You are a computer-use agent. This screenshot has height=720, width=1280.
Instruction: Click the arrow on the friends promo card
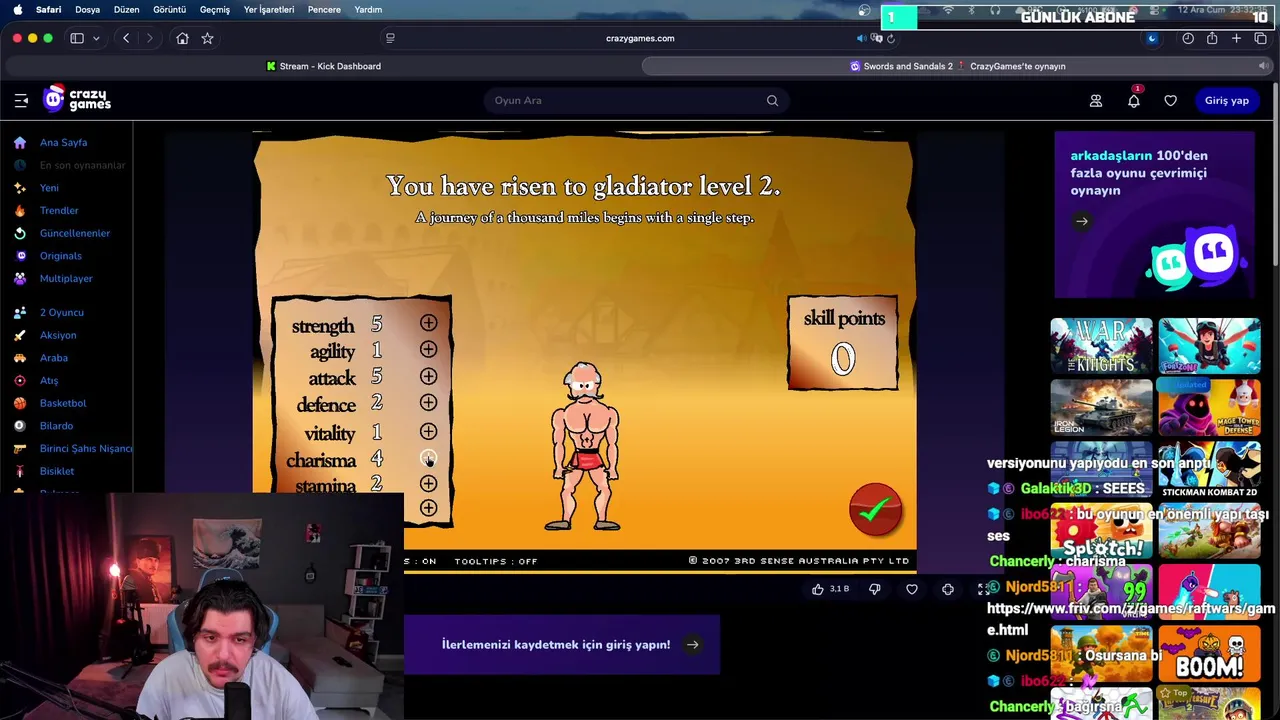point(1082,222)
